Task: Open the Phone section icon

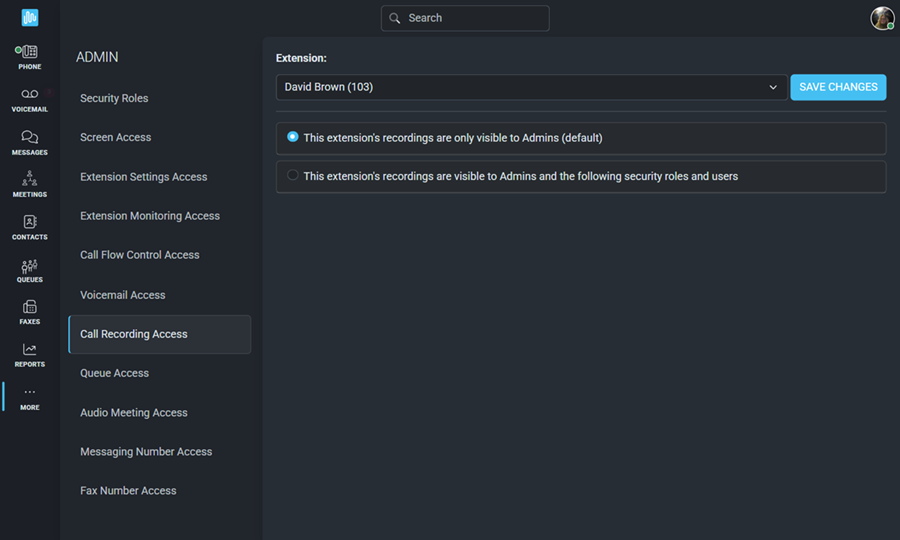Action: pyautogui.click(x=29, y=52)
